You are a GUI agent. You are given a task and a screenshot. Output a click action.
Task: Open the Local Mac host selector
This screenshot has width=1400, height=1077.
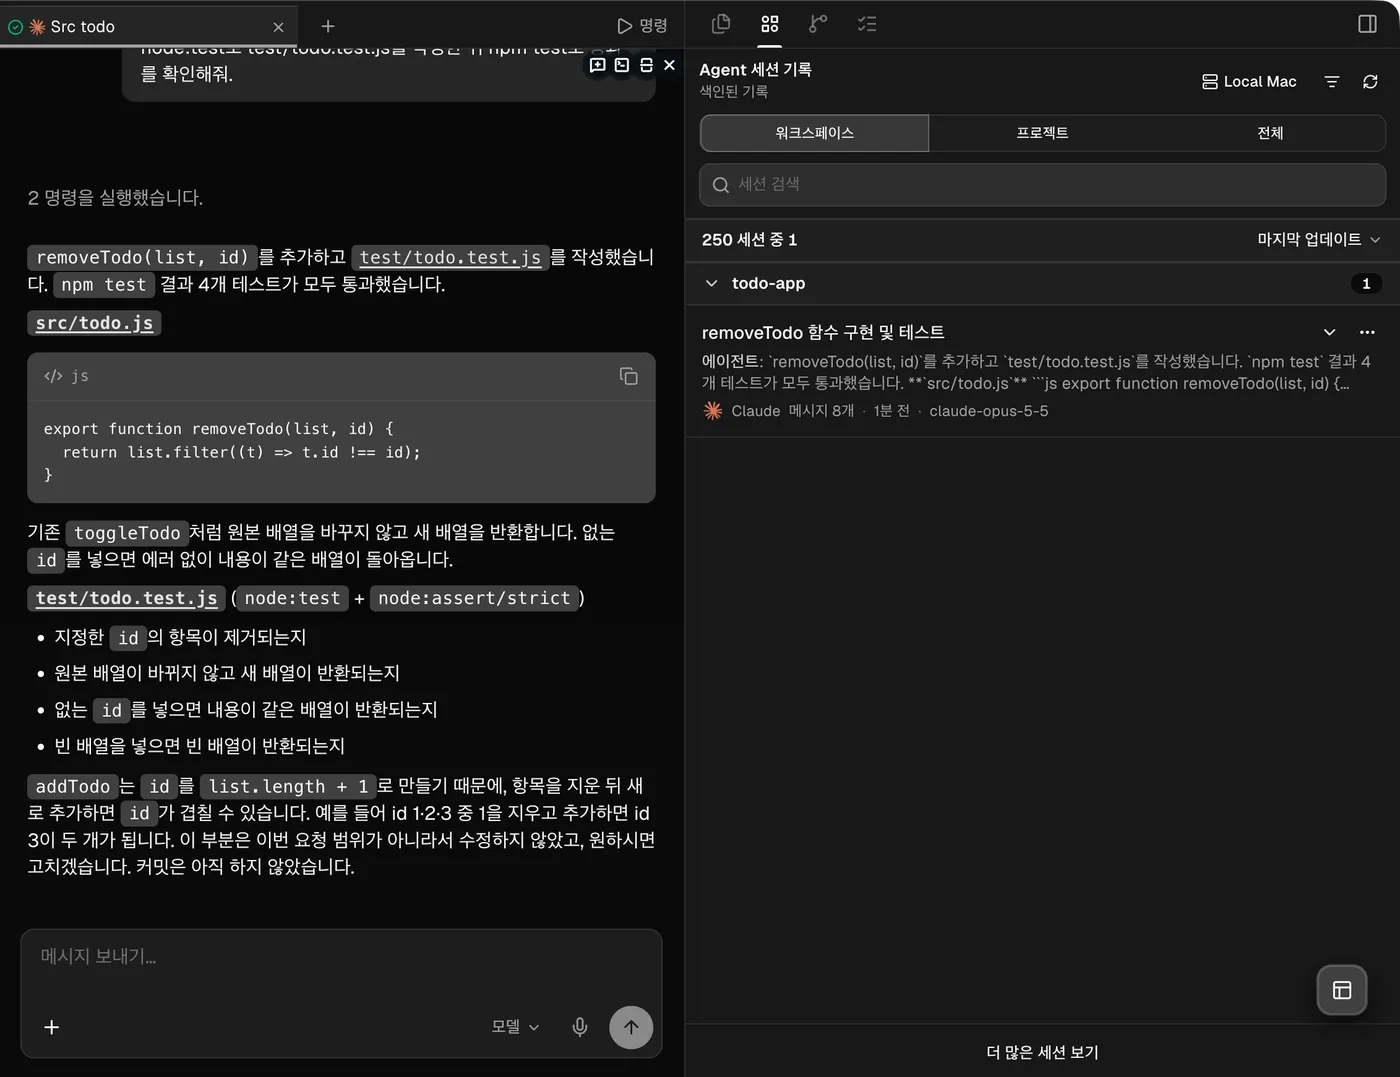click(x=1249, y=82)
